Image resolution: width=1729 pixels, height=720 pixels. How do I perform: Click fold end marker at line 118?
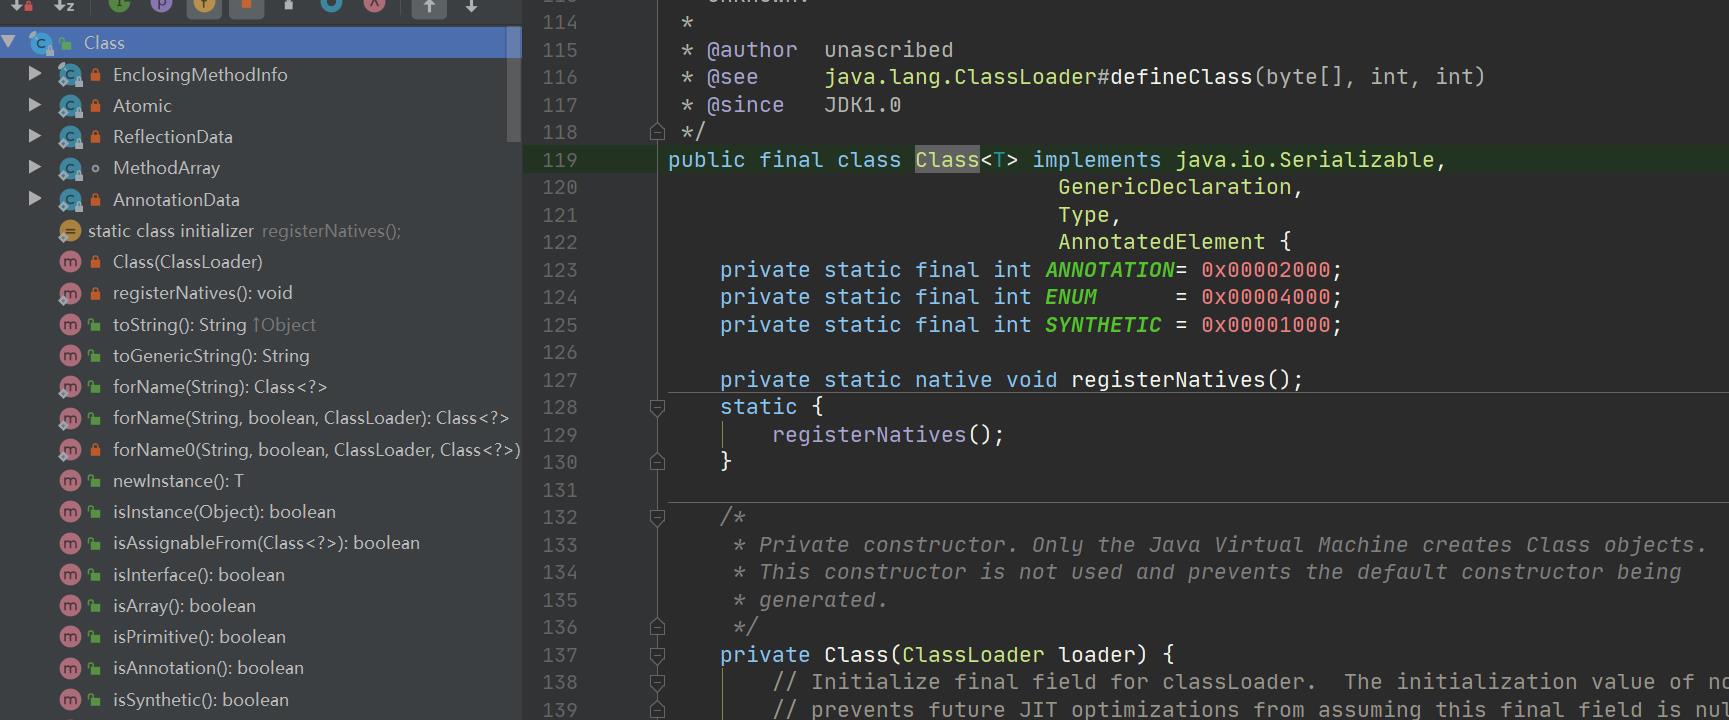[x=657, y=132]
